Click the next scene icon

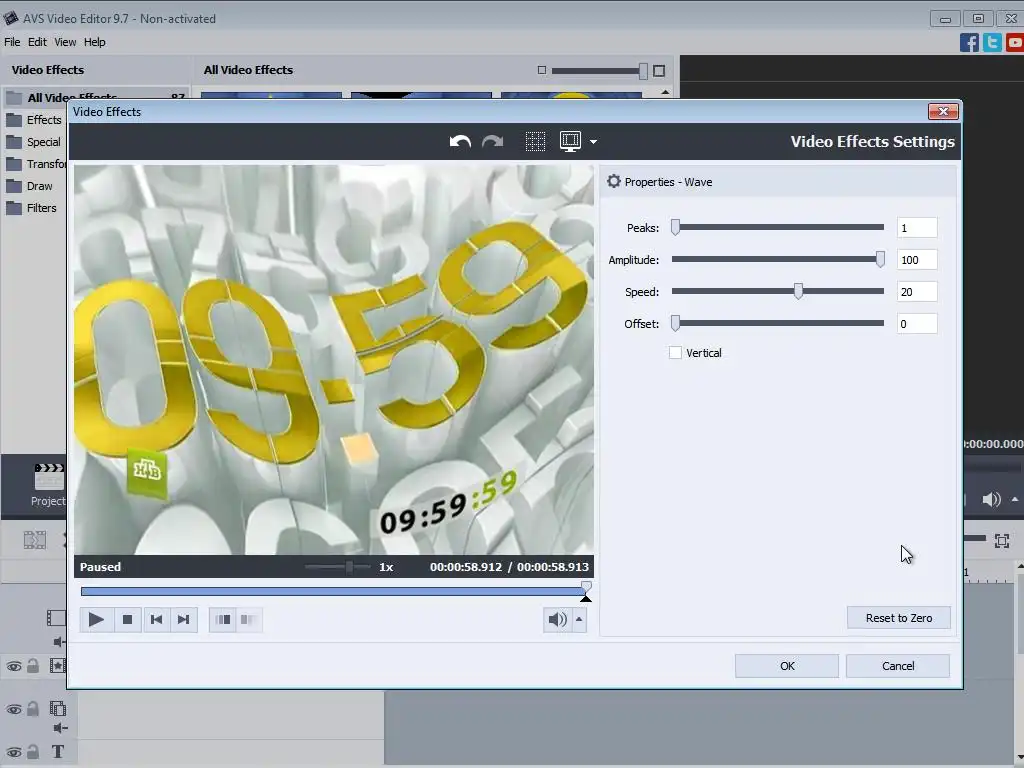(249, 619)
